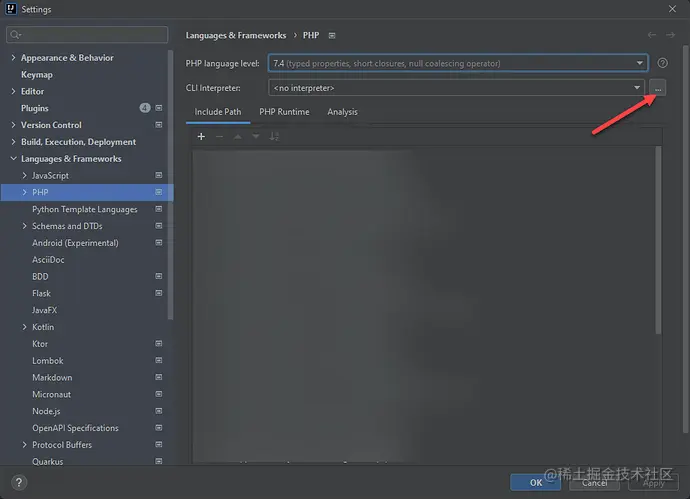This screenshot has height=499, width=690.
Task: Click the help question mark button
Action: tap(19, 483)
